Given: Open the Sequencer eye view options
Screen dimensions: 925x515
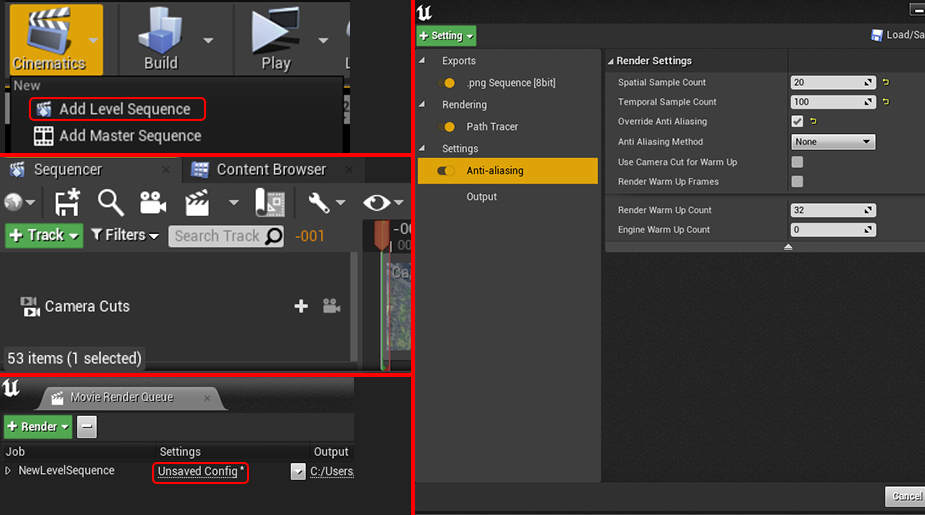Looking at the screenshot, I should point(383,202).
